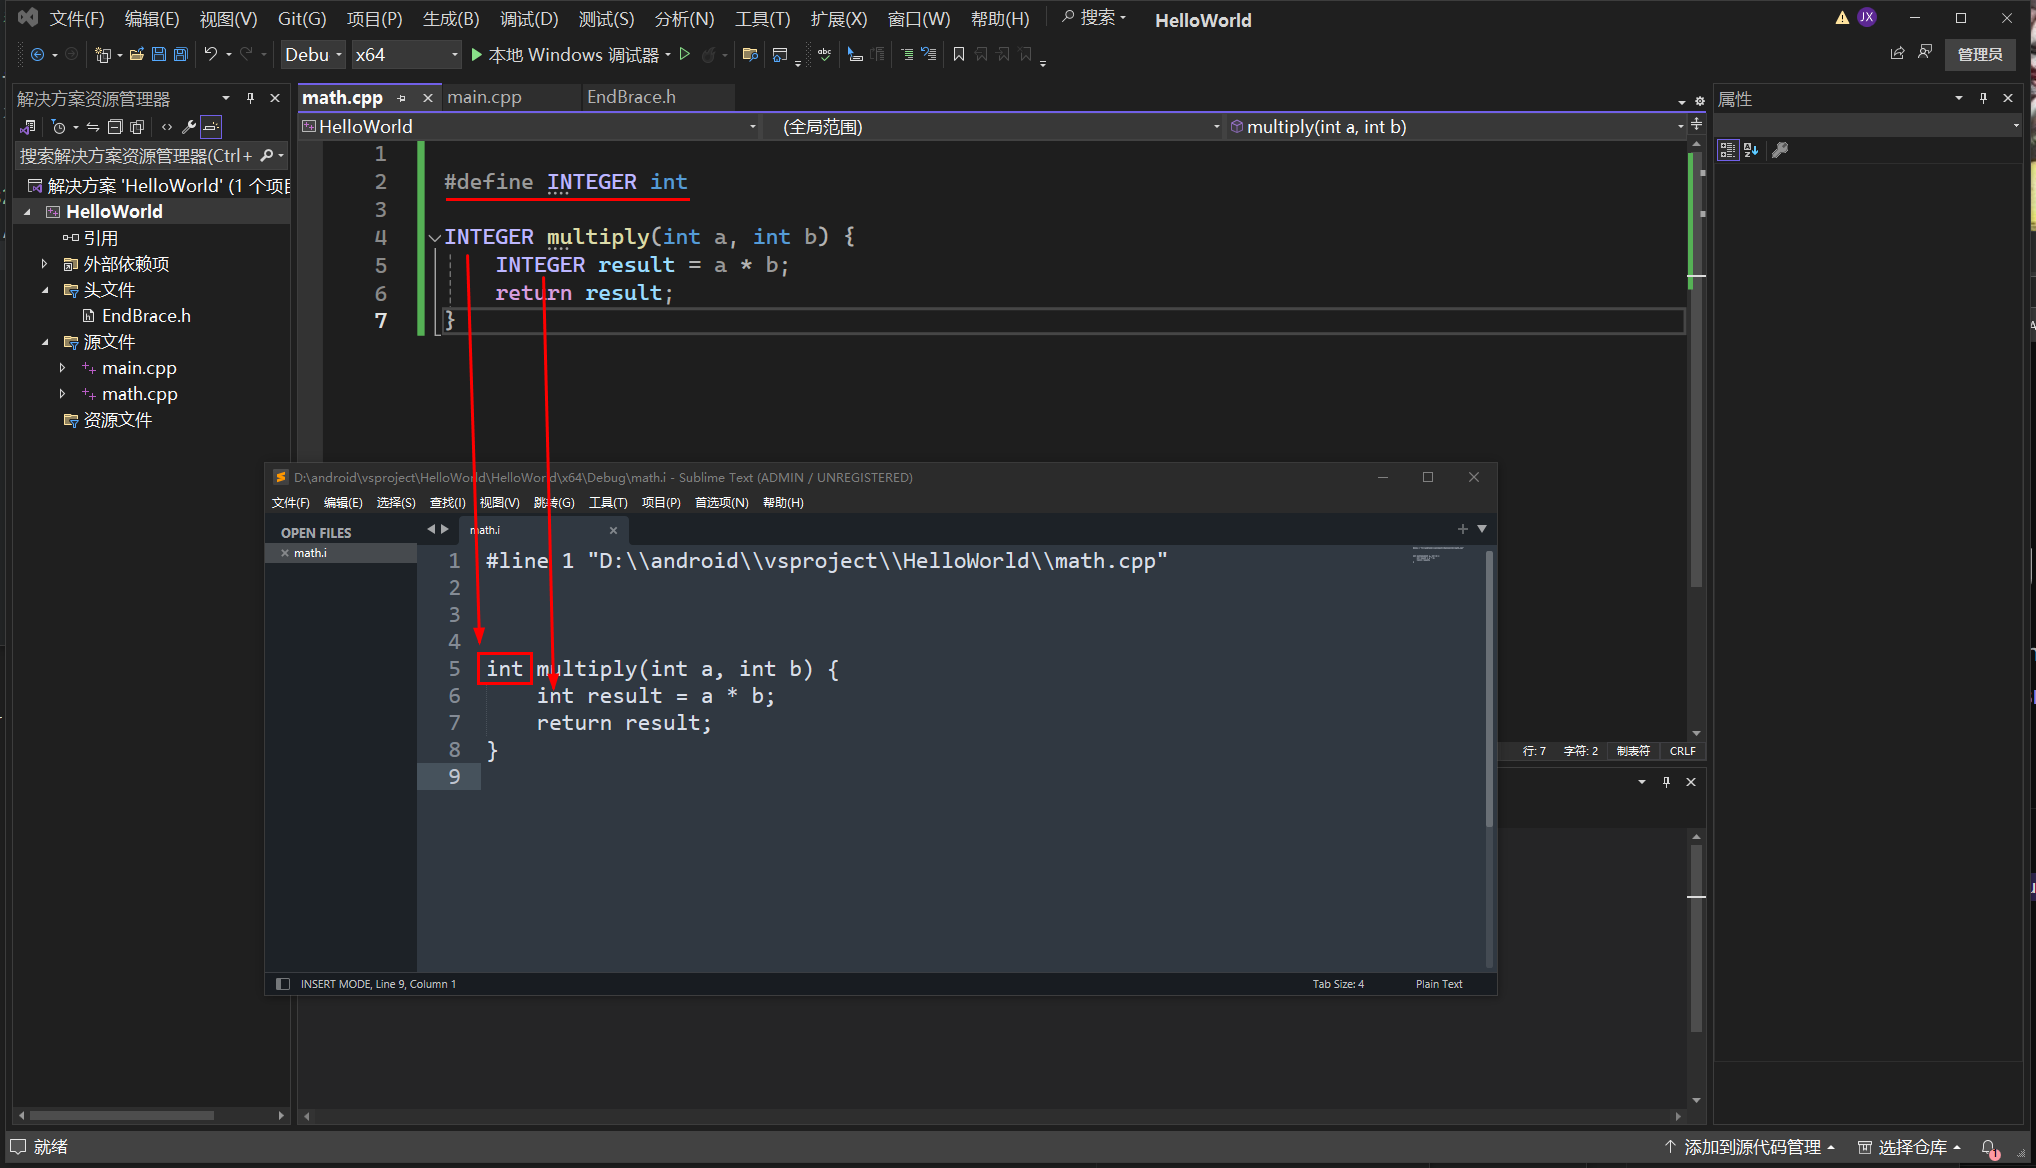This screenshot has width=2036, height=1168.
Task: Start without debugging using green outline arrow
Action: point(685,54)
